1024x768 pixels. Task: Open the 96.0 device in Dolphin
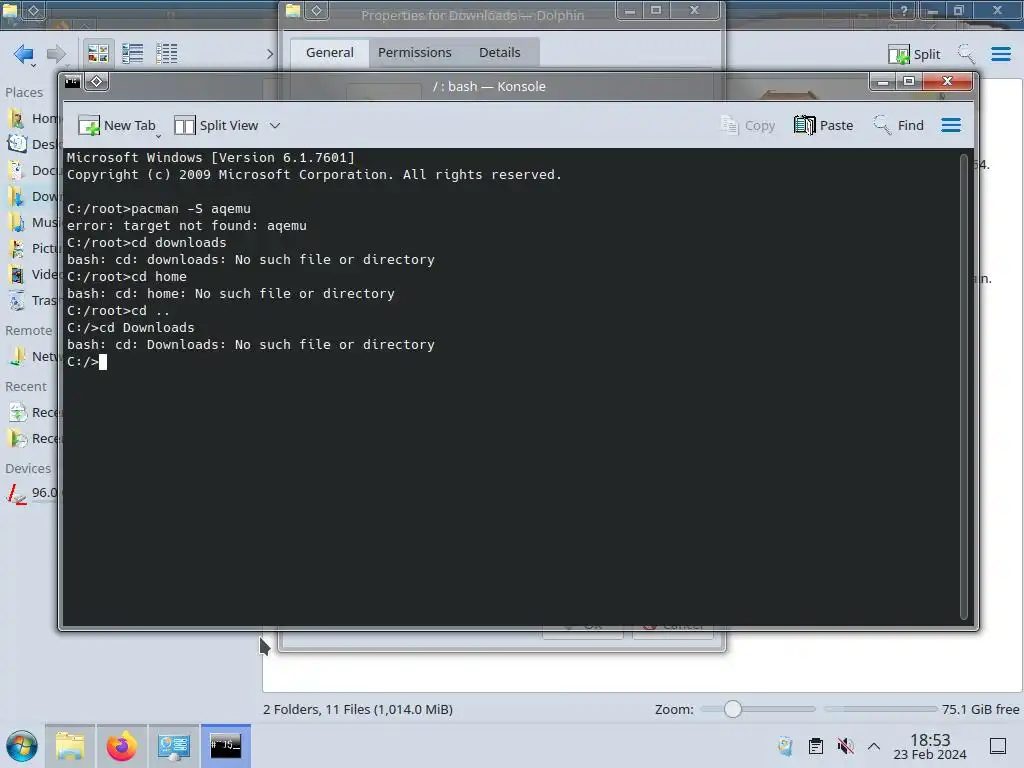pyautogui.click(x=33, y=493)
